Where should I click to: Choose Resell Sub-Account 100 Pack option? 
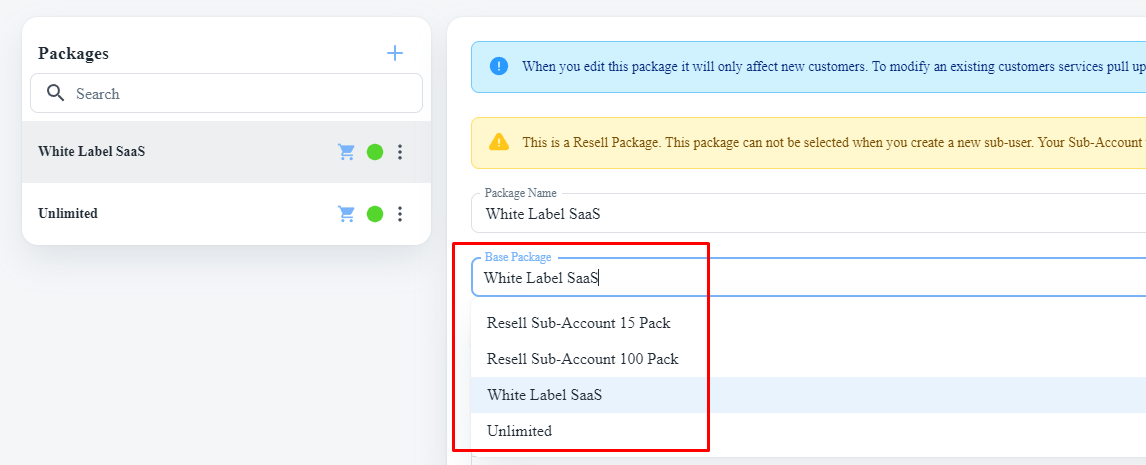tap(582, 359)
